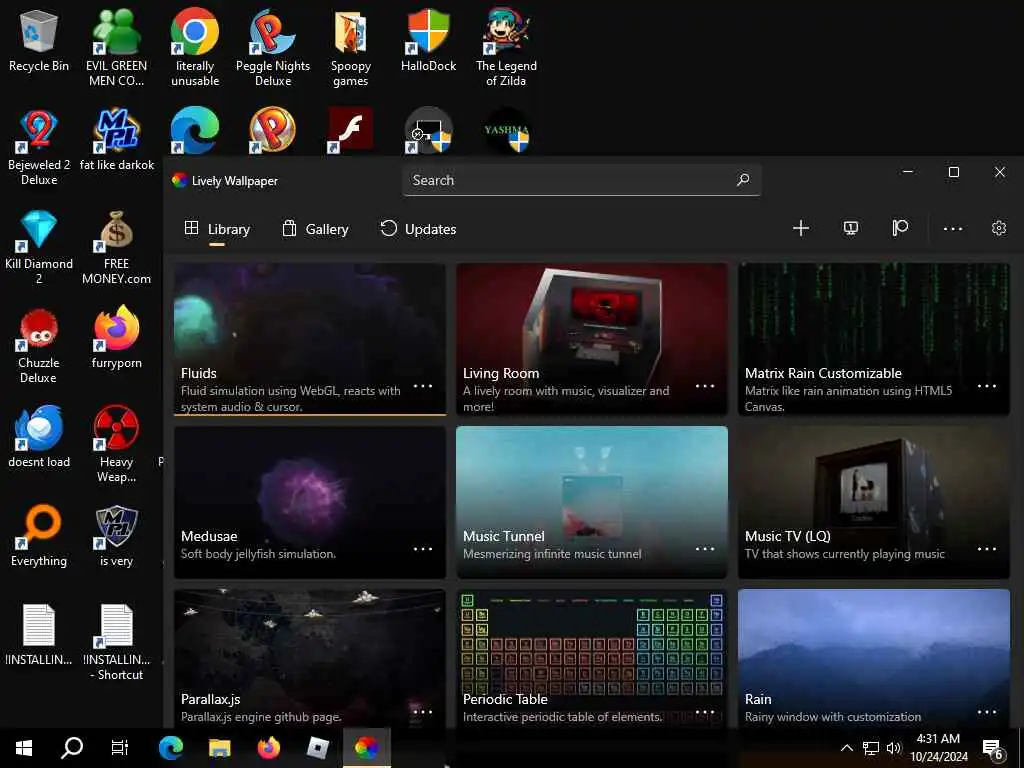Open Task View on the taskbar
1024x768 pixels.
pos(120,748)
